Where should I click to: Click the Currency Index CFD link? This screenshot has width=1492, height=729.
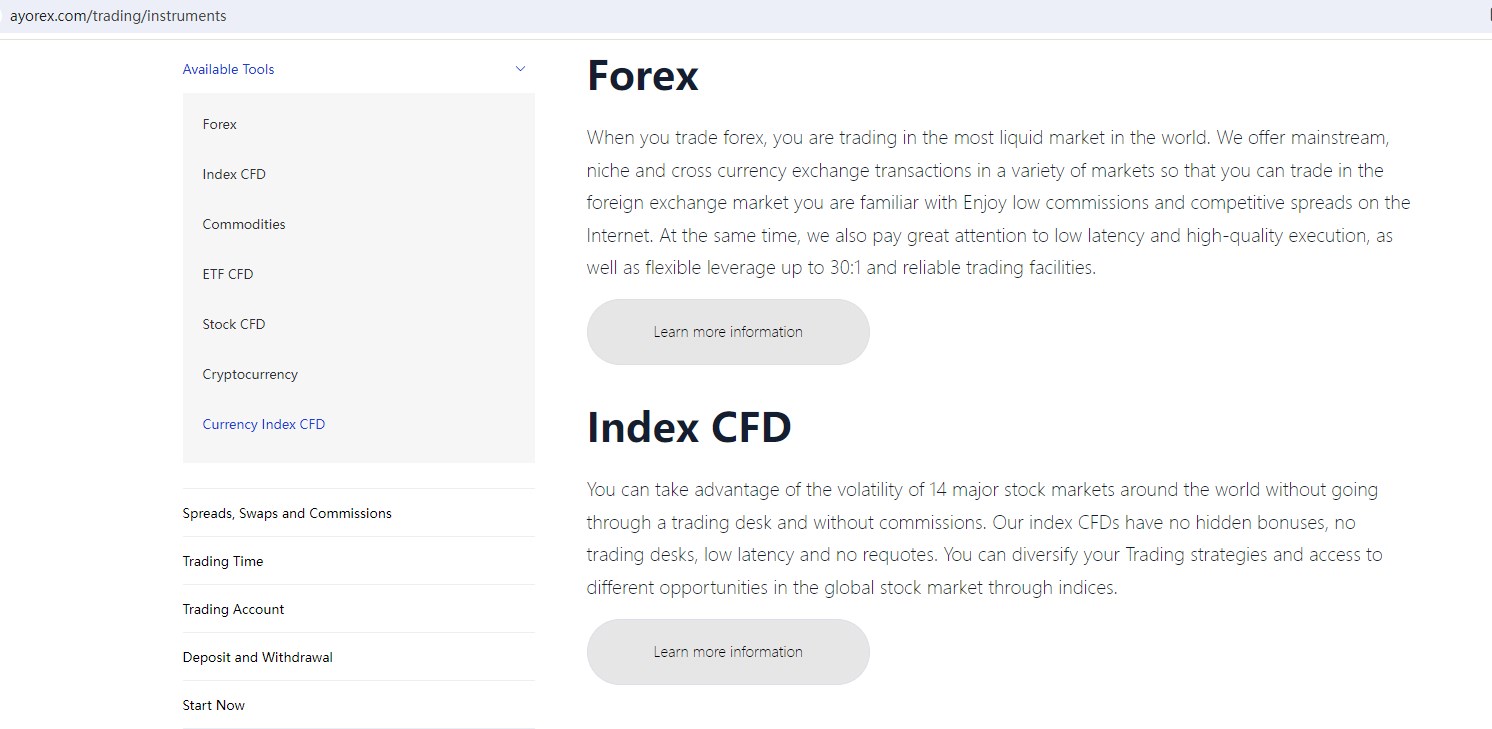click(x=264, y=424)
